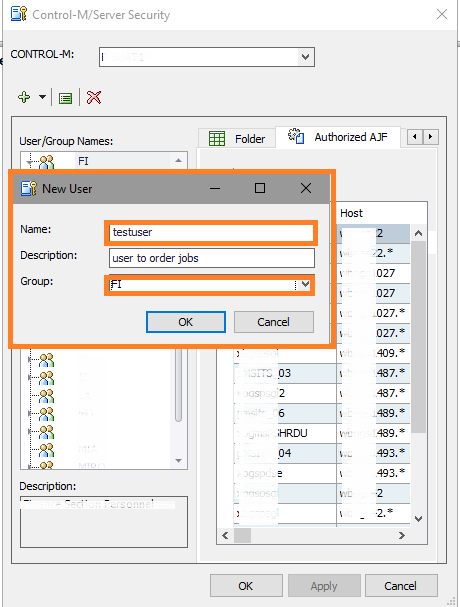This screenshot has width=460, height=607.
Task: Click the green plus Add icon
Action: pyautogui.click(x=24, y=97)
